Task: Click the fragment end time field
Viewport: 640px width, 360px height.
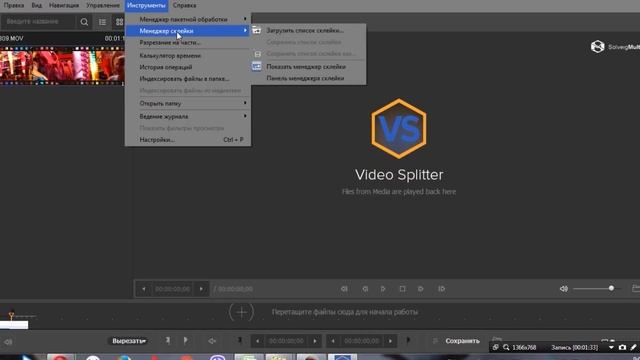Action: click(x=362, y=341)
